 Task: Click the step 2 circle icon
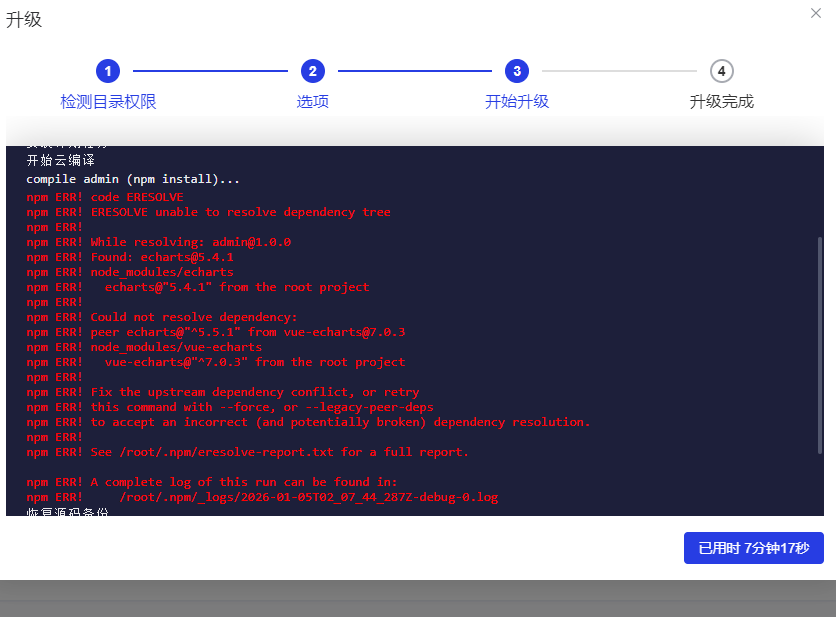313,71
